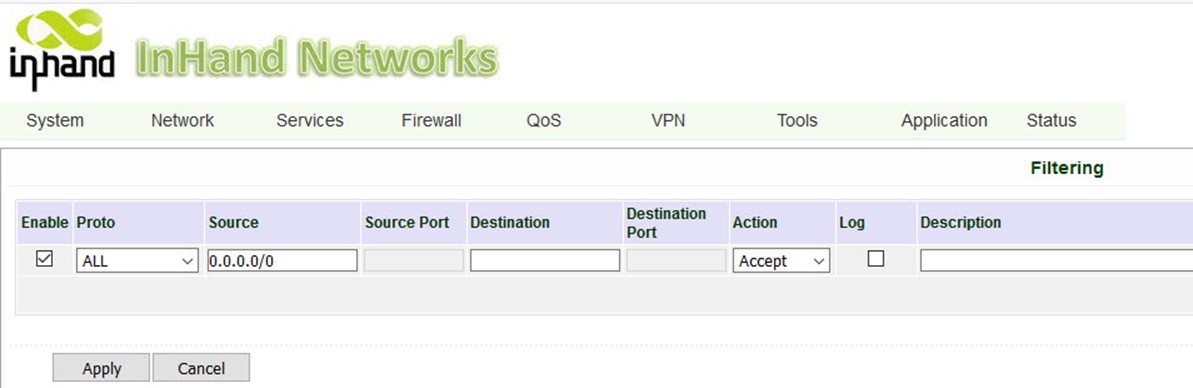Open the Network menu

click(183, 120)
